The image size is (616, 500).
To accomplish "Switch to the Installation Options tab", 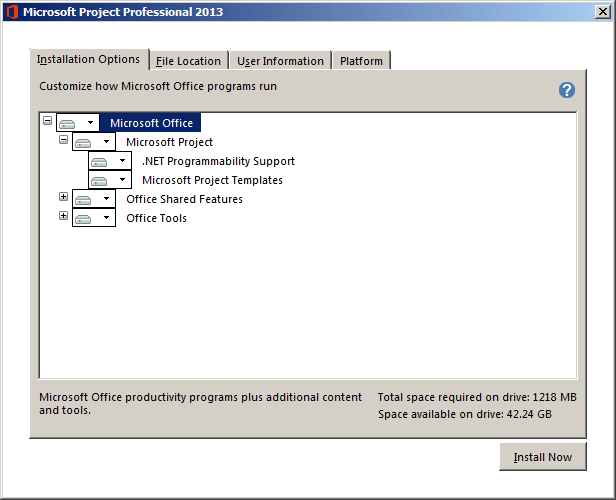I will pos(89,59).
